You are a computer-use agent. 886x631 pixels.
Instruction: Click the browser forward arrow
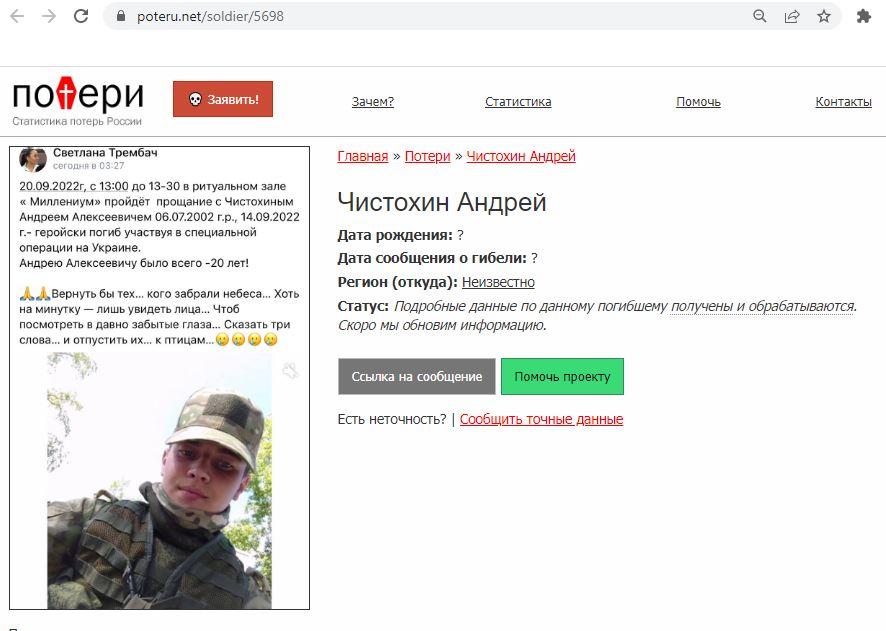point(49,16)
